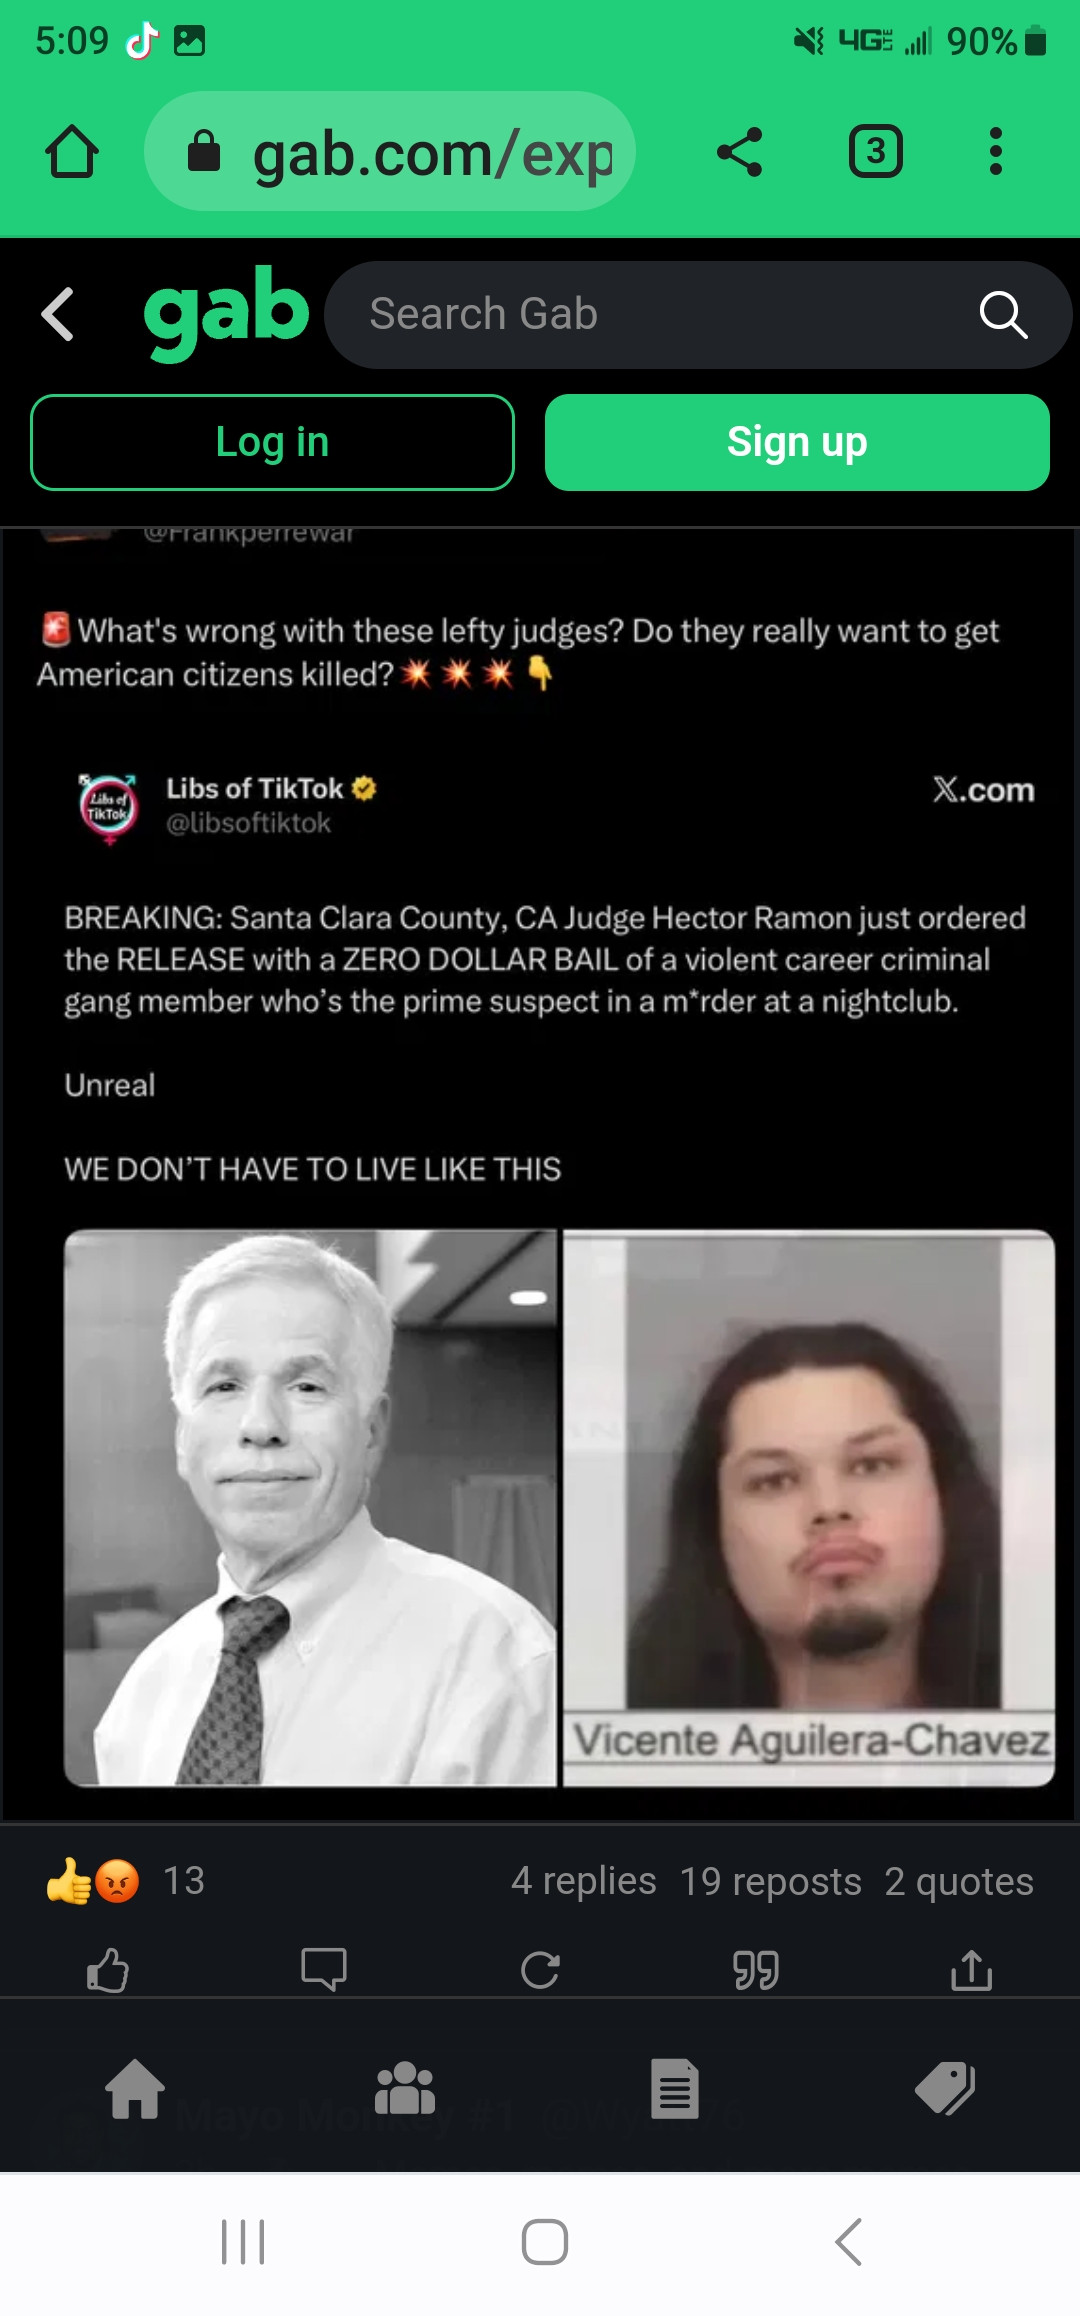Viewport: 1080px width, 2316px height.
Task: Open the browser three-dot menu
Action: point(995,152)
